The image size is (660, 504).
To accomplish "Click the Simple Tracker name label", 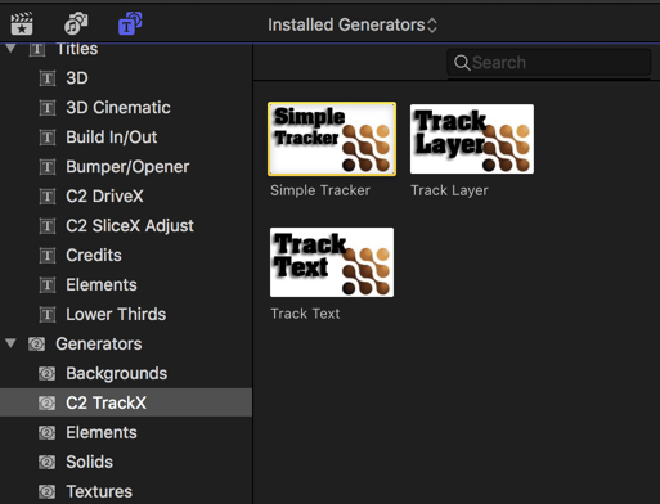I will click(x=320, y=190).
